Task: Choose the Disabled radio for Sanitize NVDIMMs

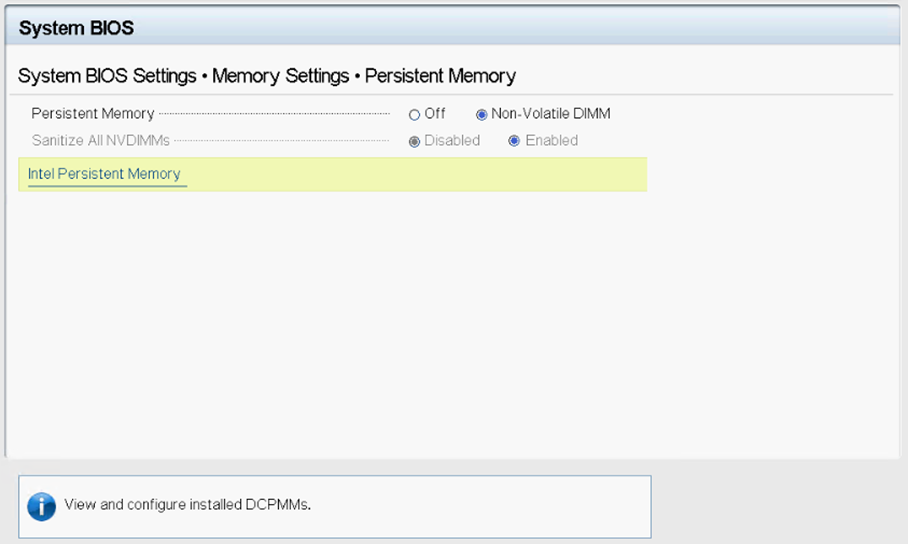Action: click(414, 141)
